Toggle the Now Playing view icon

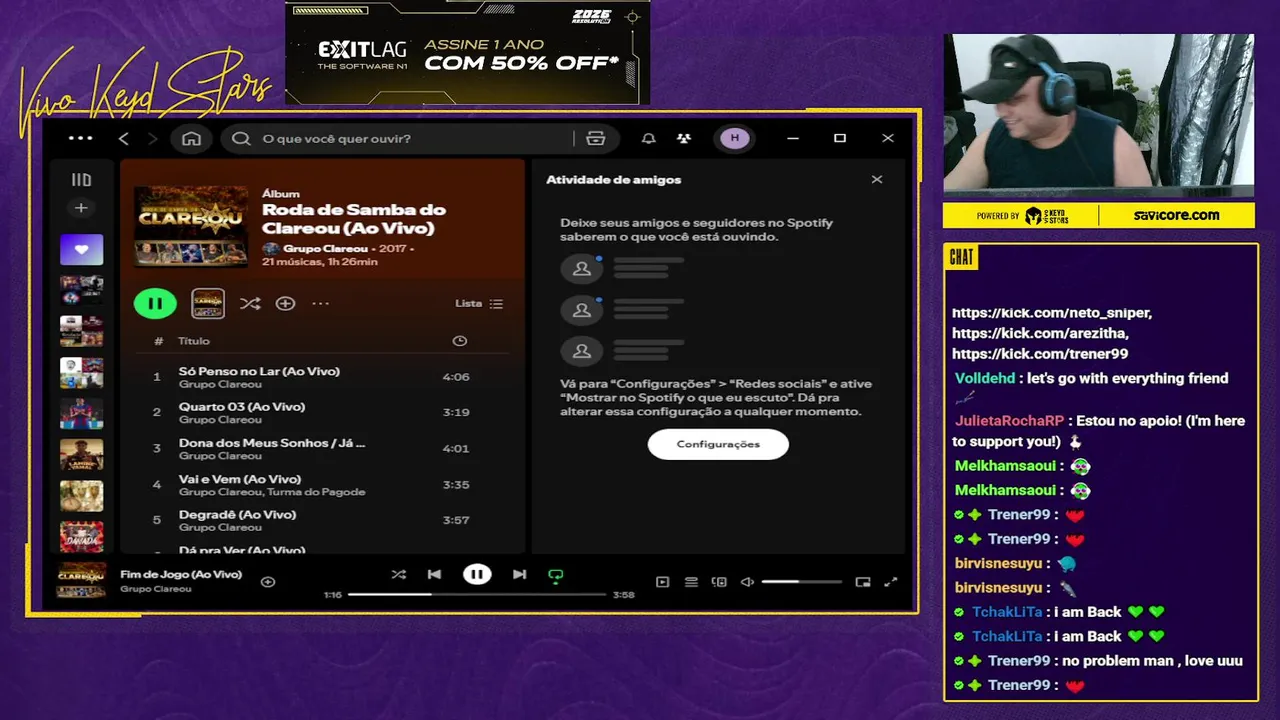tap(662, 581)
